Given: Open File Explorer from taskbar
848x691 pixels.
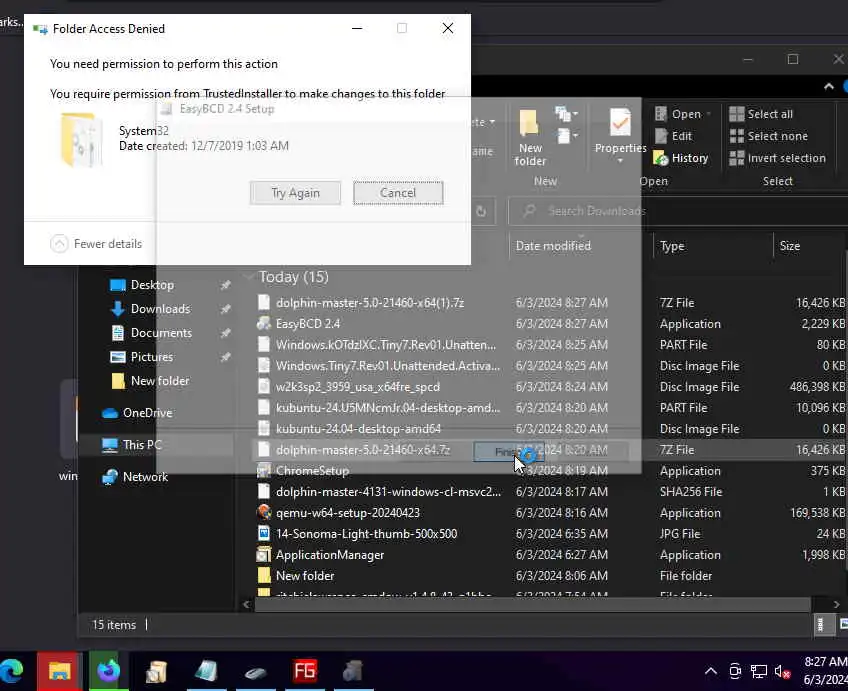Looking at the screenshot, I should [59, 671].
